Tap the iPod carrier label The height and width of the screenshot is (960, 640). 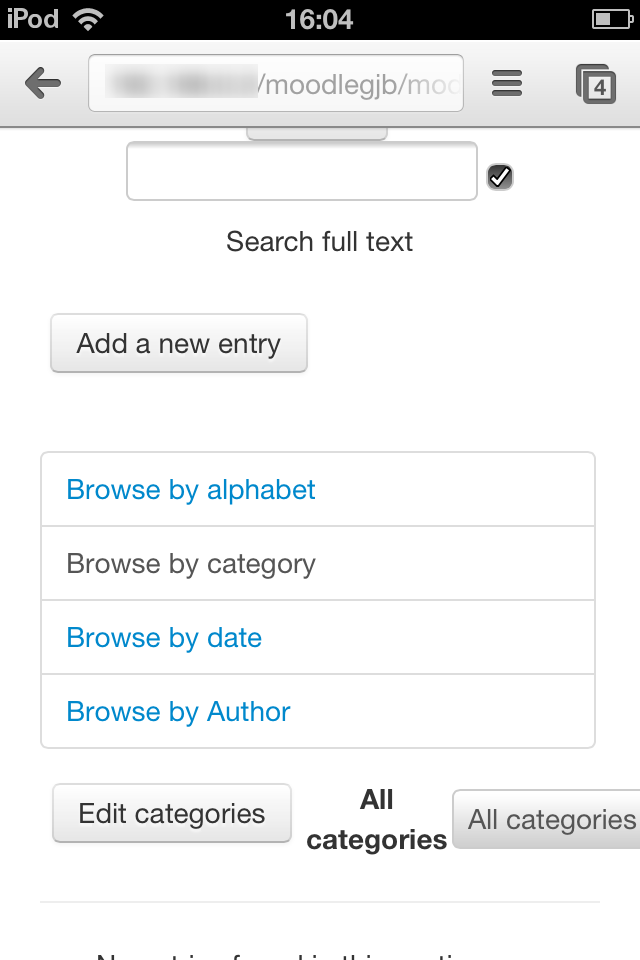pos(32,19)
